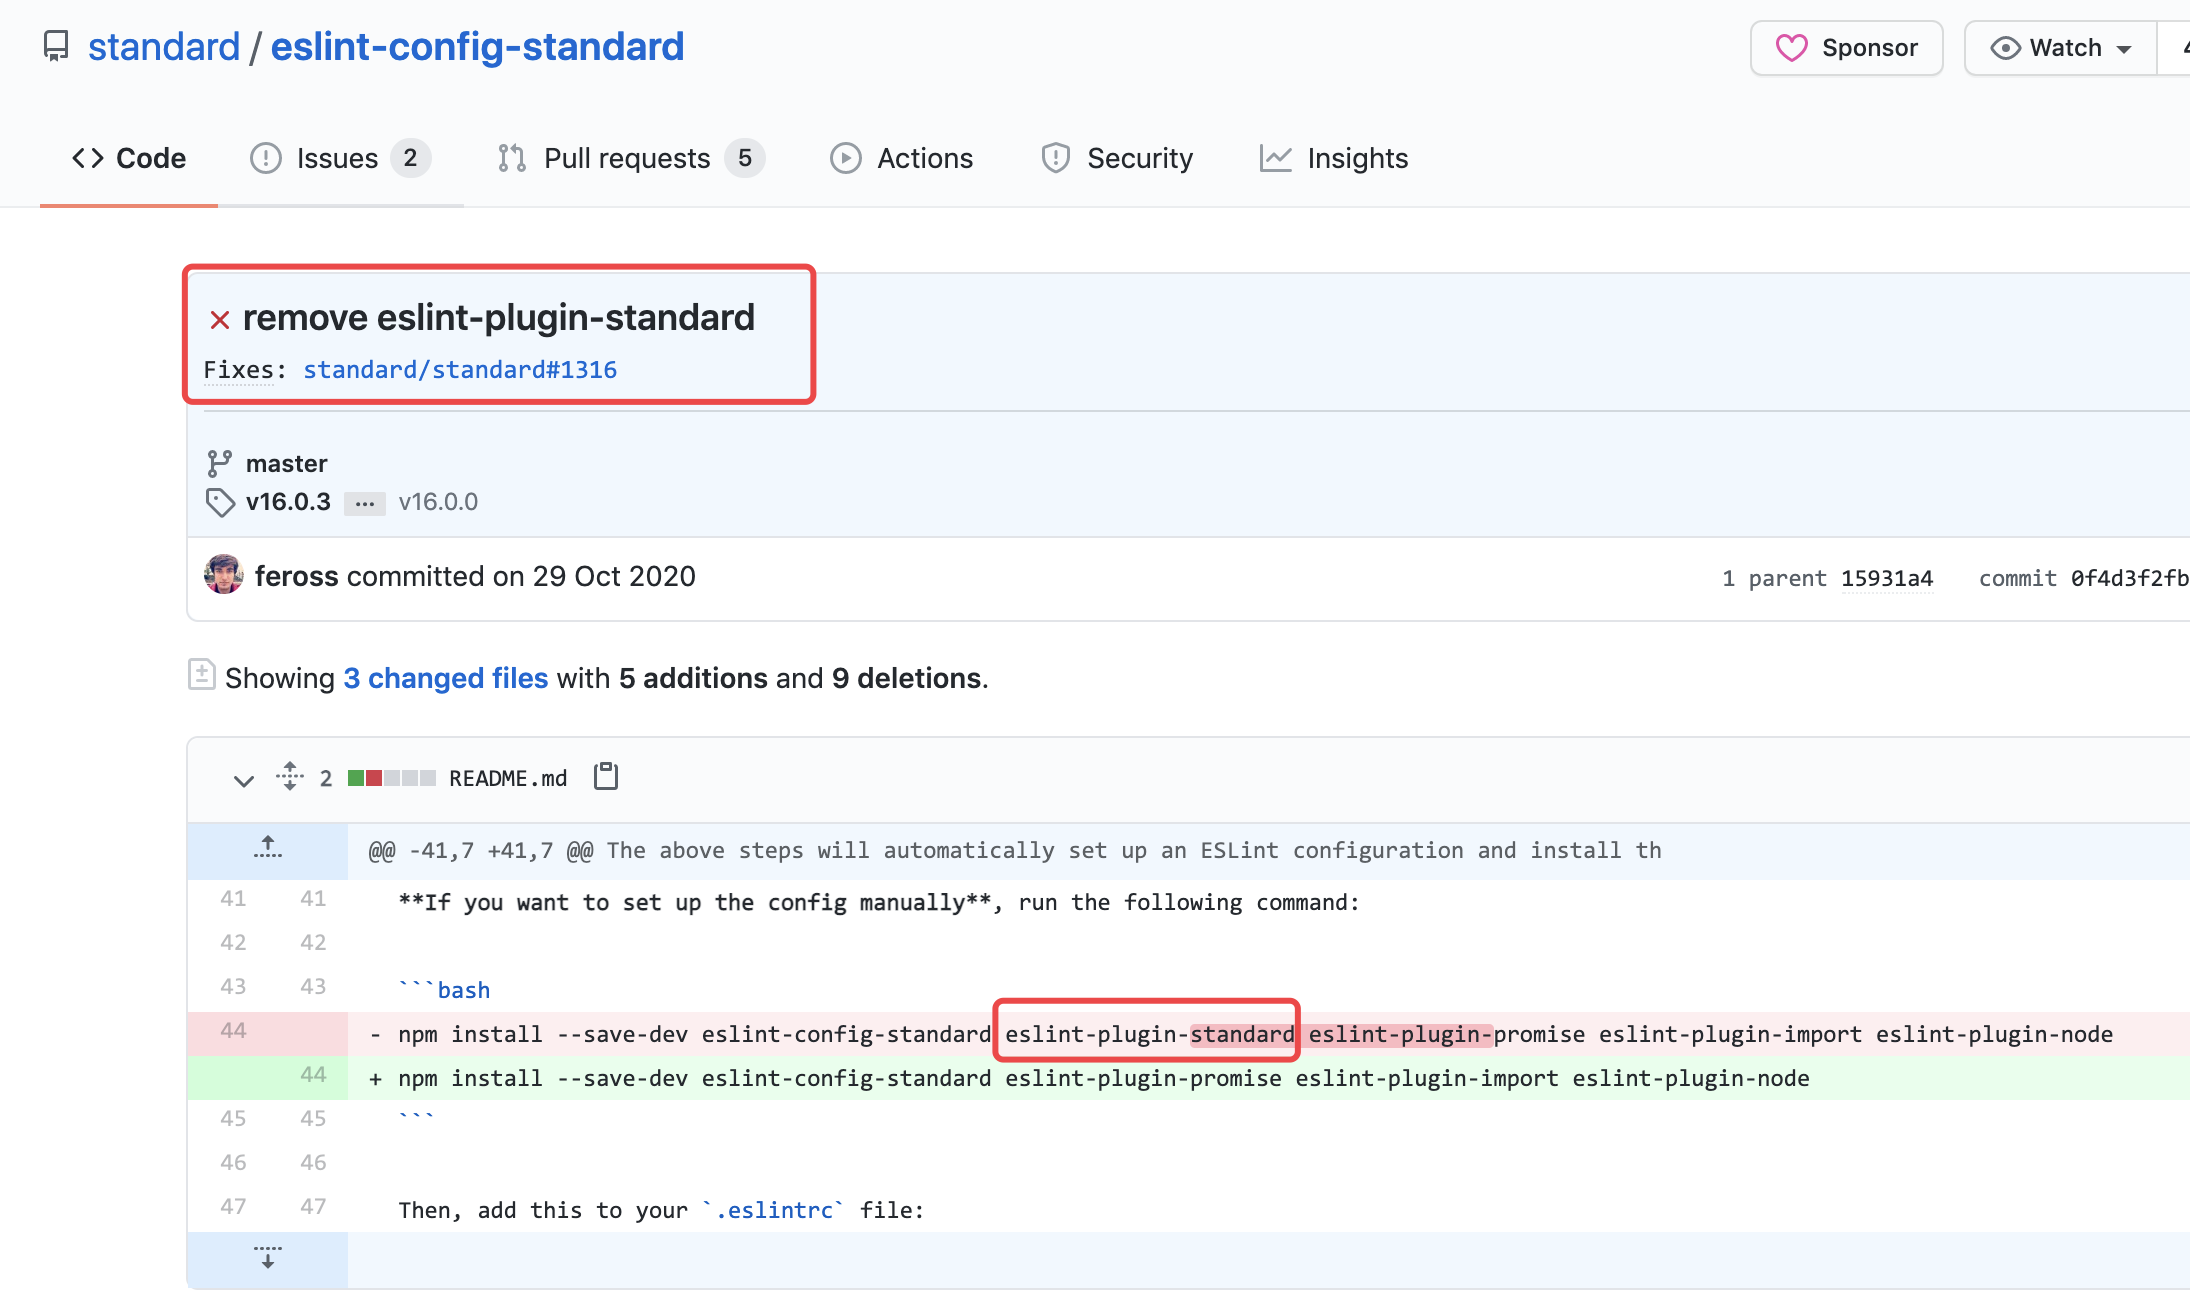The height and width of the screenshot is (1294, 2190).
Task: Collapse the README.md diff with the chevron
Action: (243, 780)
